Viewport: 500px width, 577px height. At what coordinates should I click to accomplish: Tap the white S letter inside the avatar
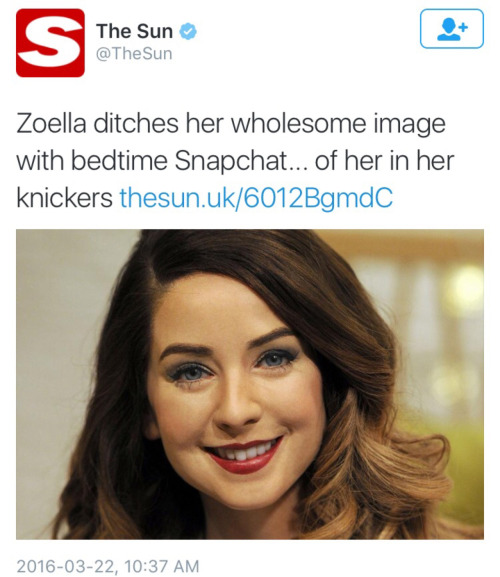pyautogui.click(x=50, y=43)
